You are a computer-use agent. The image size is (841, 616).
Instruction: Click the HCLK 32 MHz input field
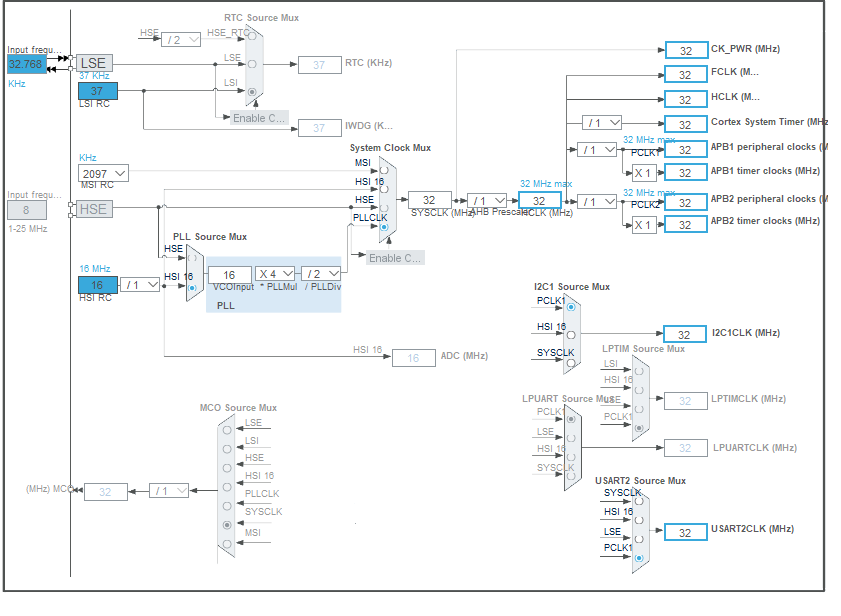click(x=538, y=200)
